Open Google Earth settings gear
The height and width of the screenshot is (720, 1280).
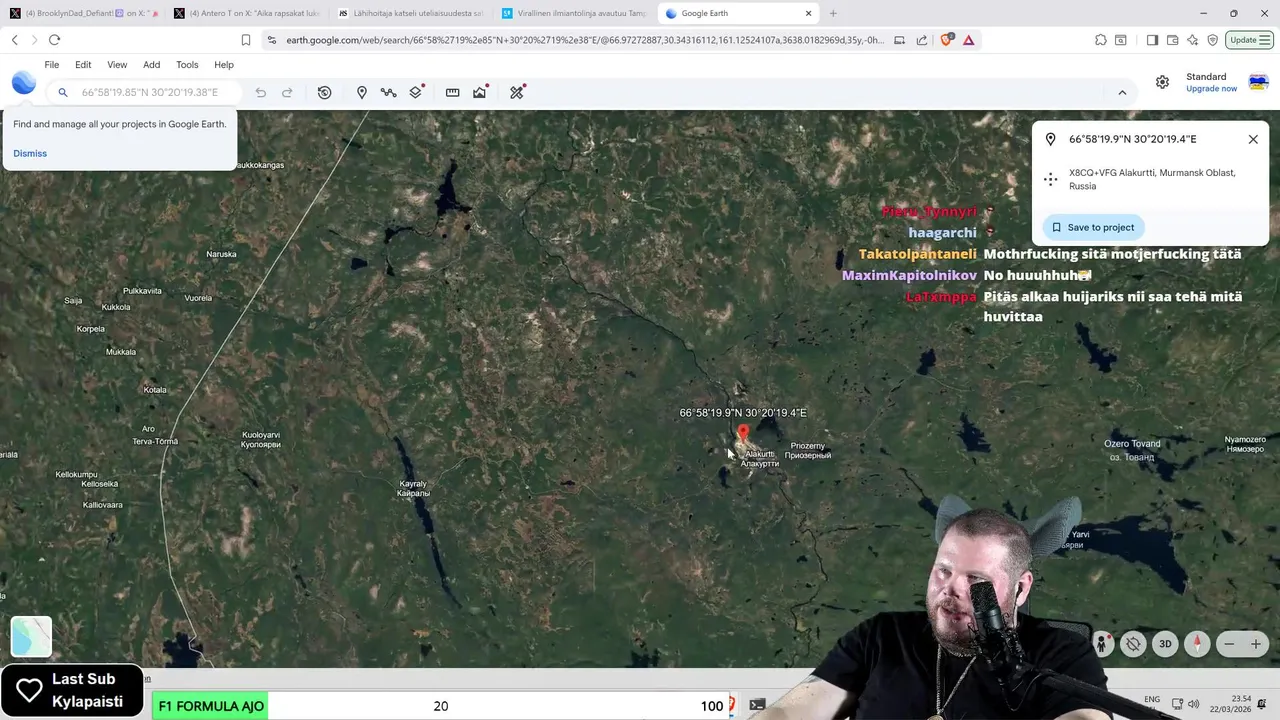pyautogui.click(x=1162, y=82)
